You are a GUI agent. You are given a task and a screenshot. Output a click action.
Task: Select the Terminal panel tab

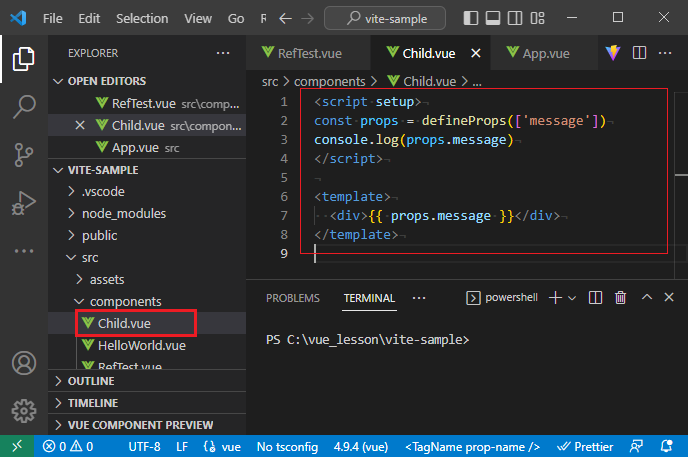click(x=369, y=298)
